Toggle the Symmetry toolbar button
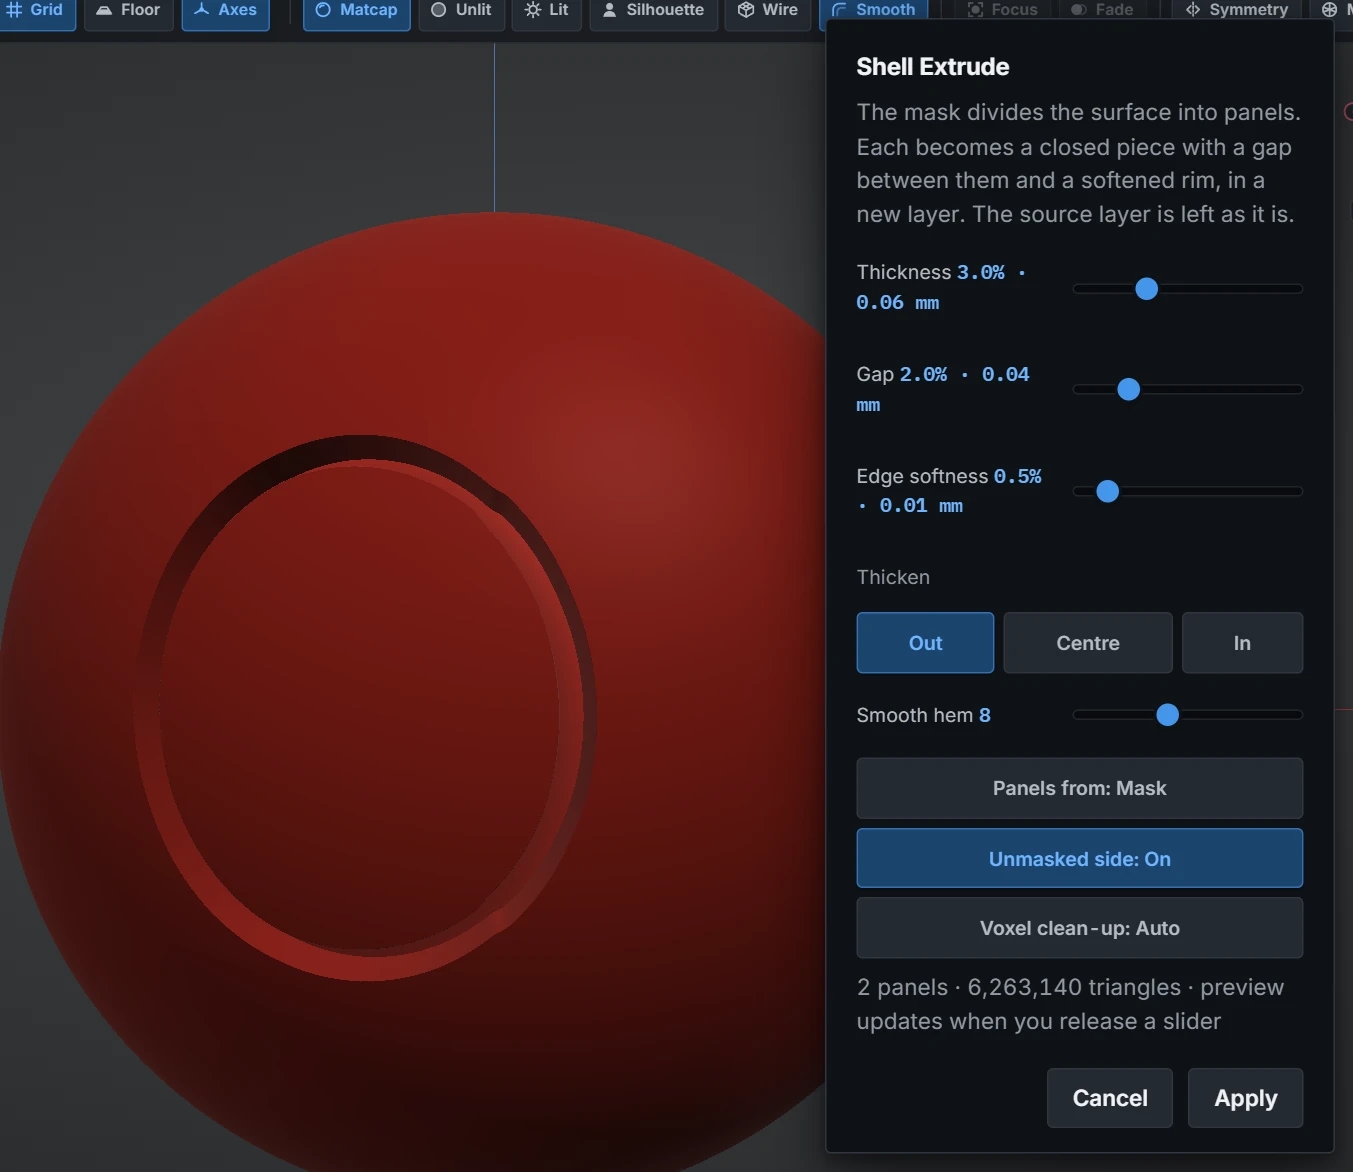Viewport: 1353px width, 1172px height. tap(1237, 10)
